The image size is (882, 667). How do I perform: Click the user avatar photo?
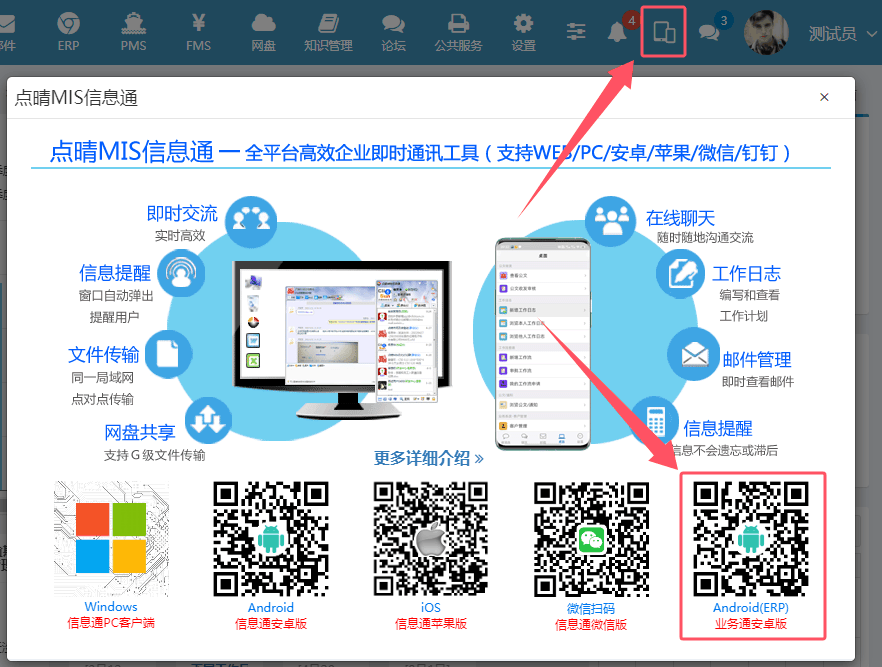(x=766, y=32)
